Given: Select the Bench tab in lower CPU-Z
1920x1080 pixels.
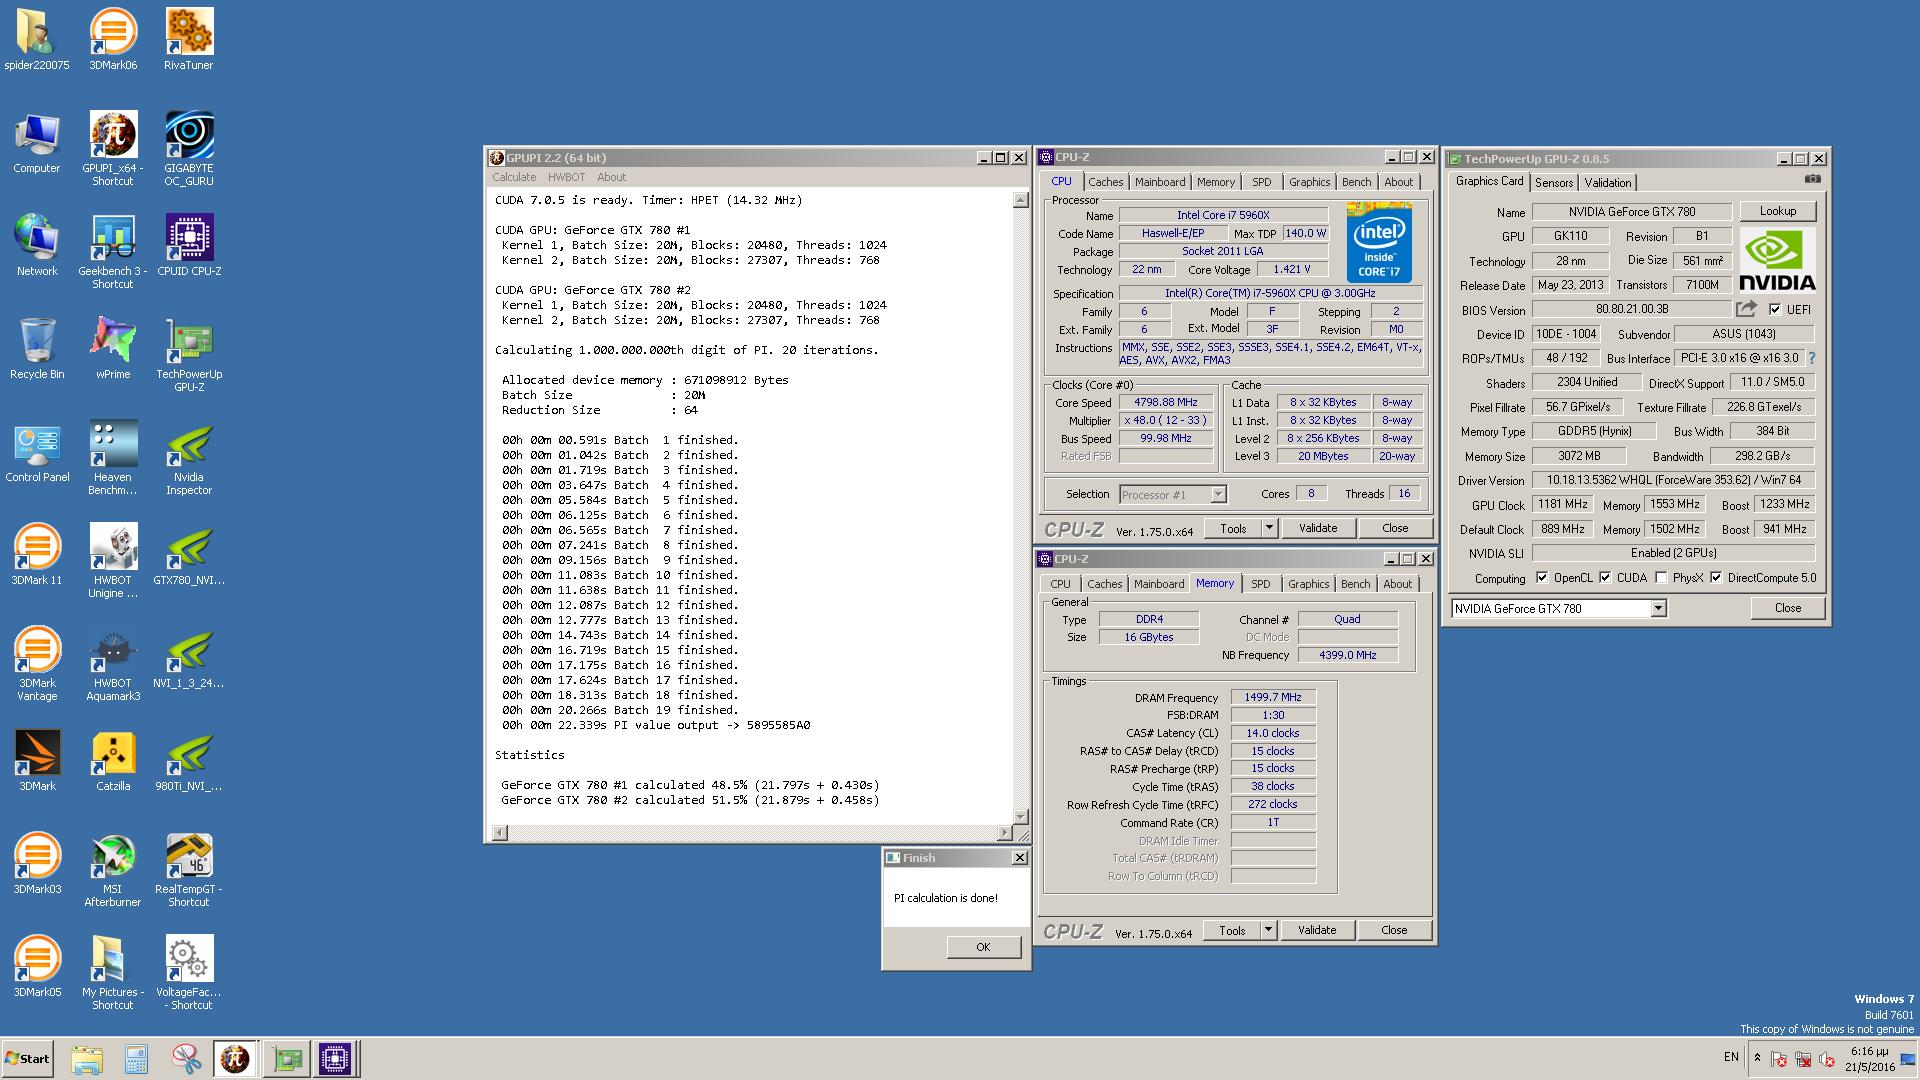Looking at the screenshot, I should point(1356,584).
